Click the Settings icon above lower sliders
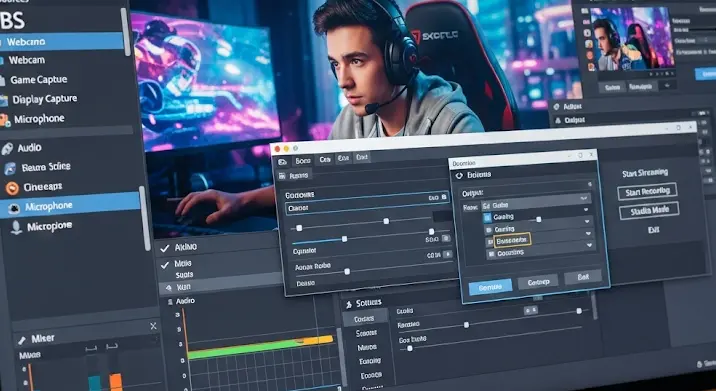716x391 pixels. (x=349, y=304)
